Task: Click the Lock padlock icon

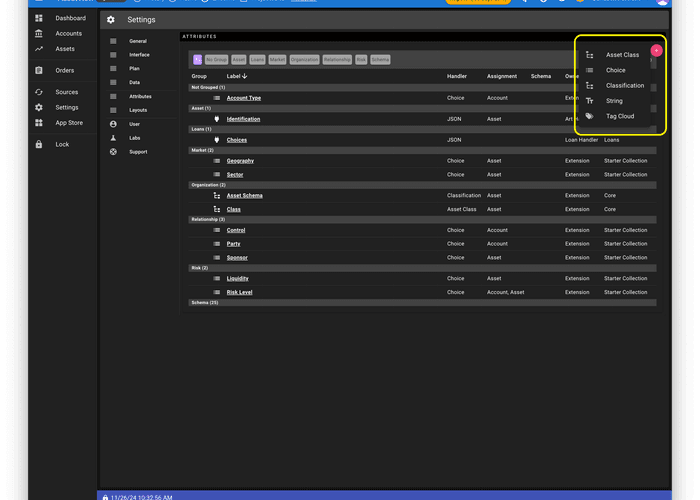Action: [39, 144]
